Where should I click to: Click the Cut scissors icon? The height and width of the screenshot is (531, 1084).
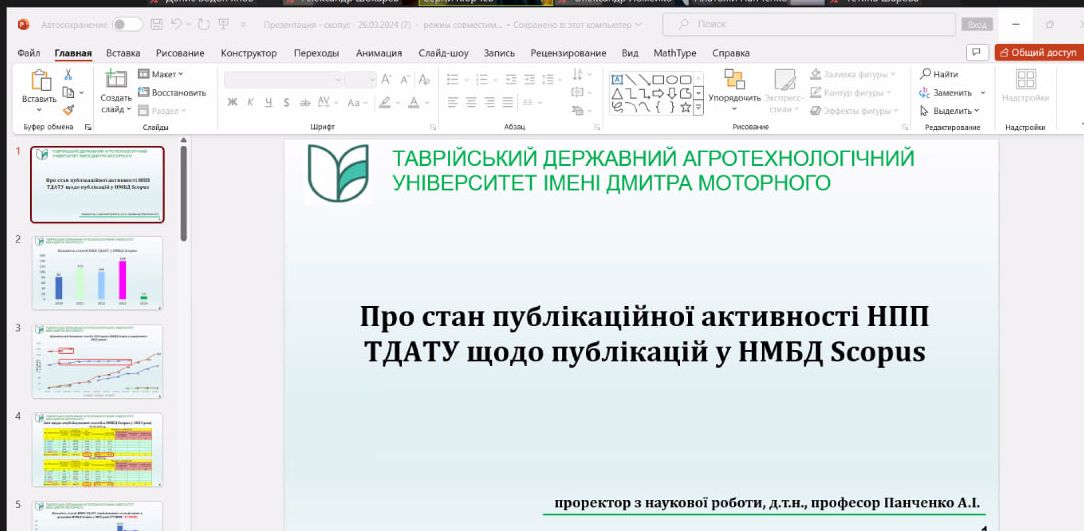68,75
